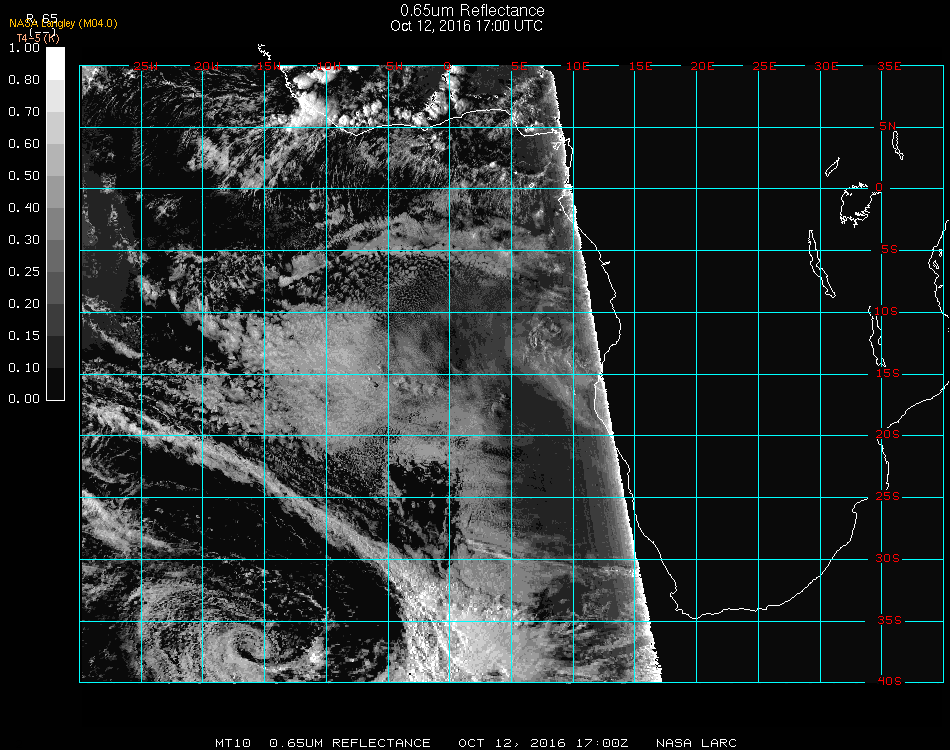The width and height of the screenshot is (950, 750).
Task: Click the 1.00 colorbar scale value
Action: coord(24,48)
